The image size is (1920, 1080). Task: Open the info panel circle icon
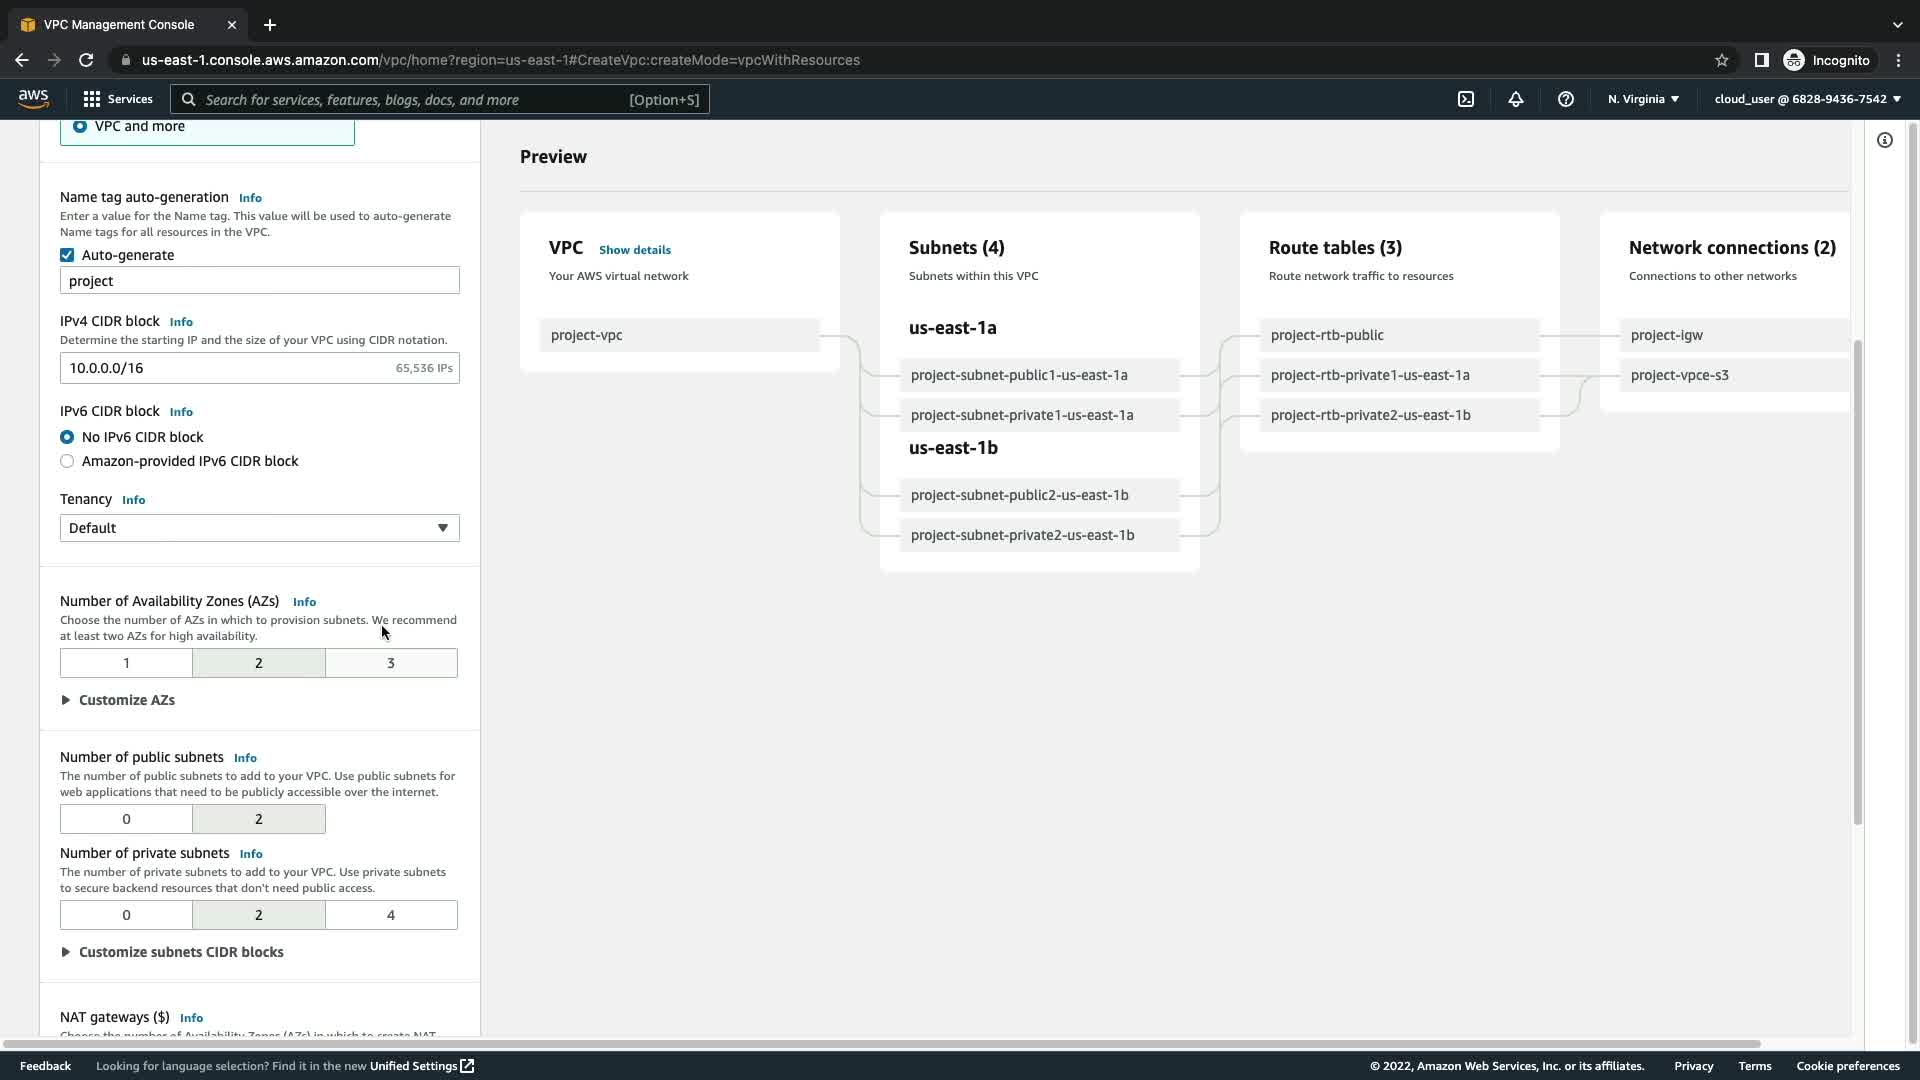[x=1885, y=140]
